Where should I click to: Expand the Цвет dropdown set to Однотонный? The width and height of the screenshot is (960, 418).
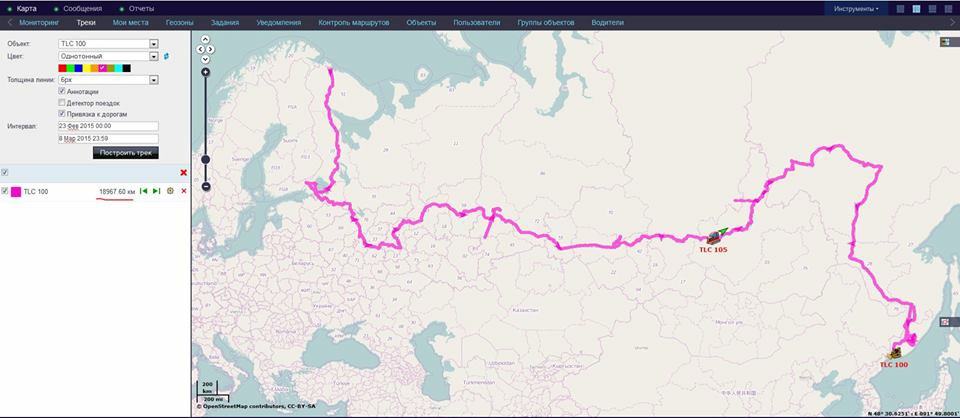coord(108,56)
